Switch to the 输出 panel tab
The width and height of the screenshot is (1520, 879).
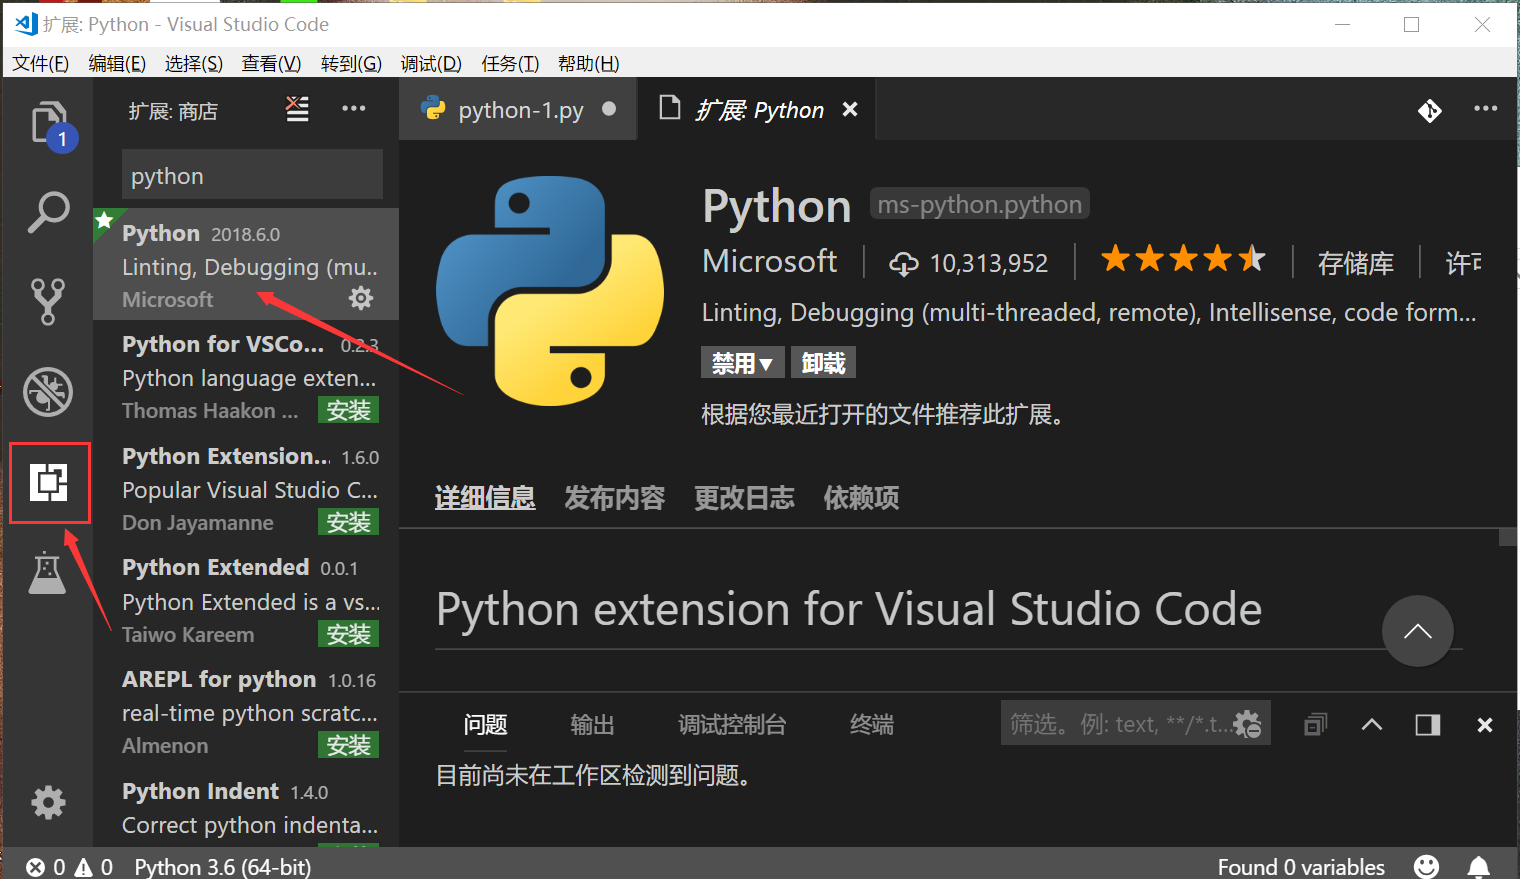592,724
